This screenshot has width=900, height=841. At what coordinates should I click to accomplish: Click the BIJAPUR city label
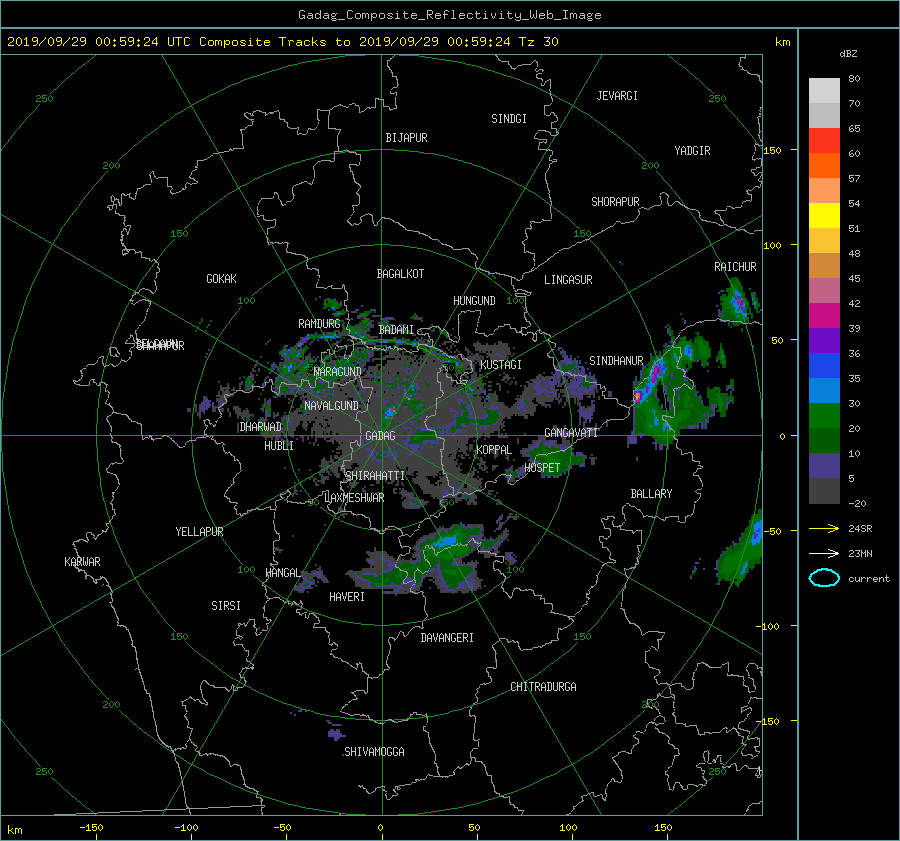[x=406, y=138]
